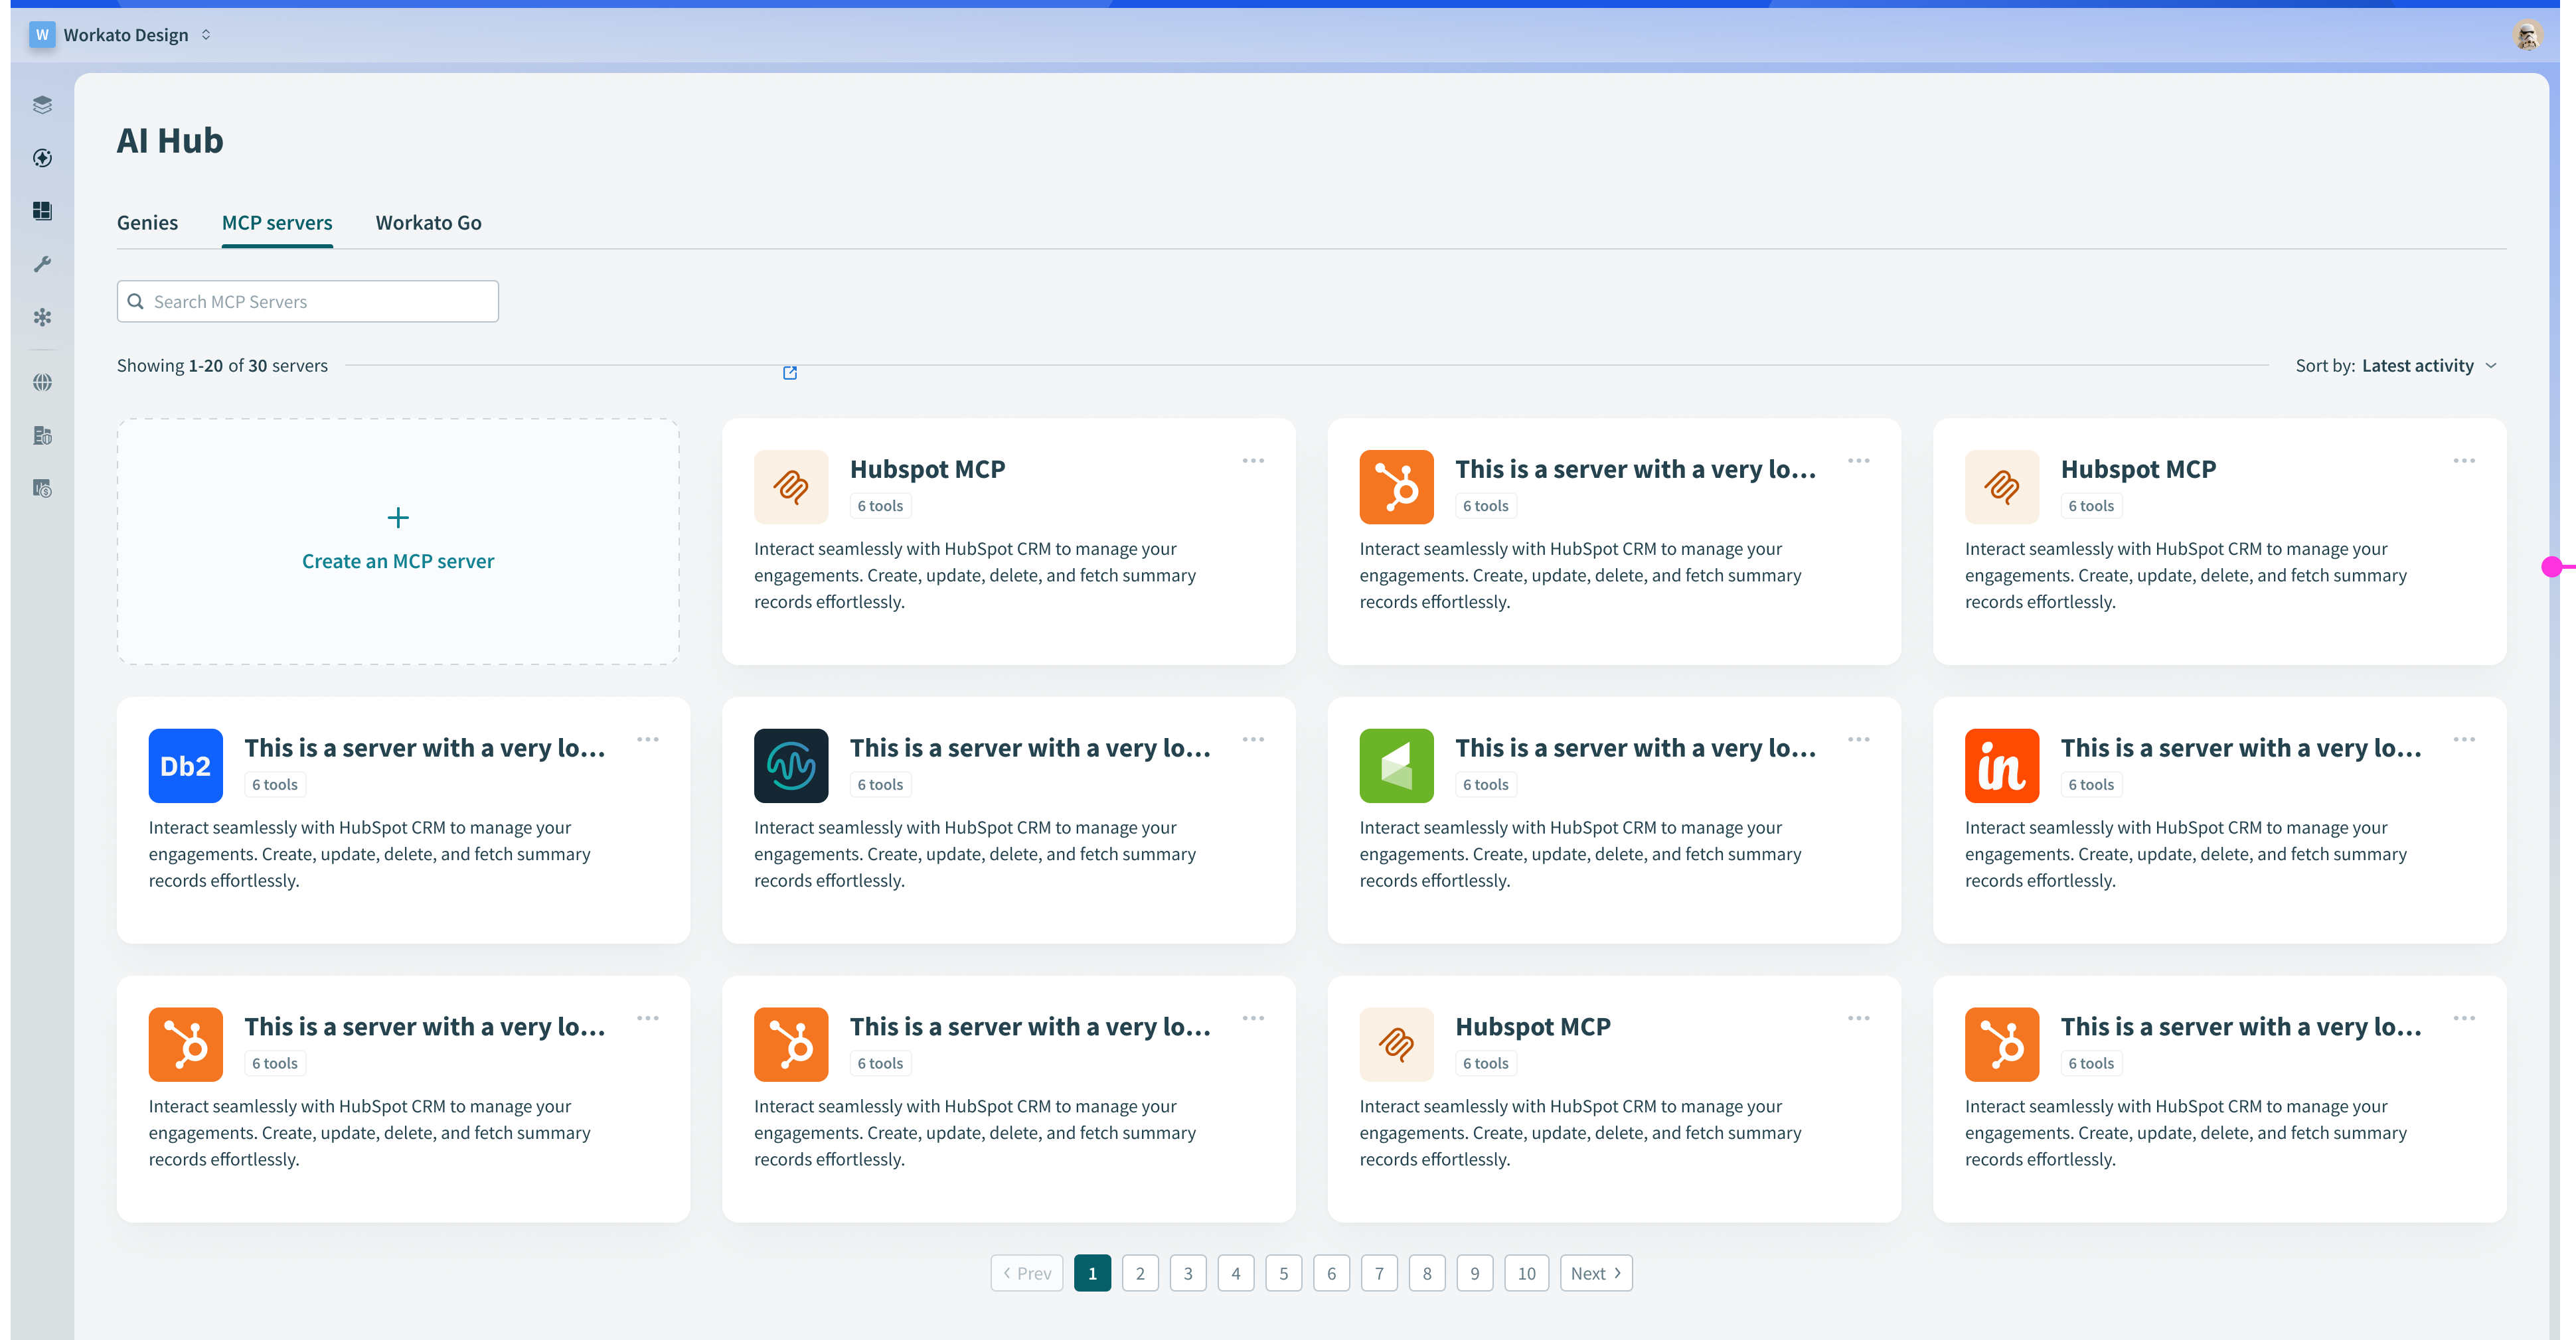Click the green folded-shape server icon
Image resolution: width=2576 pixels, height=1340 pixels.
[x=1396, y=766]
